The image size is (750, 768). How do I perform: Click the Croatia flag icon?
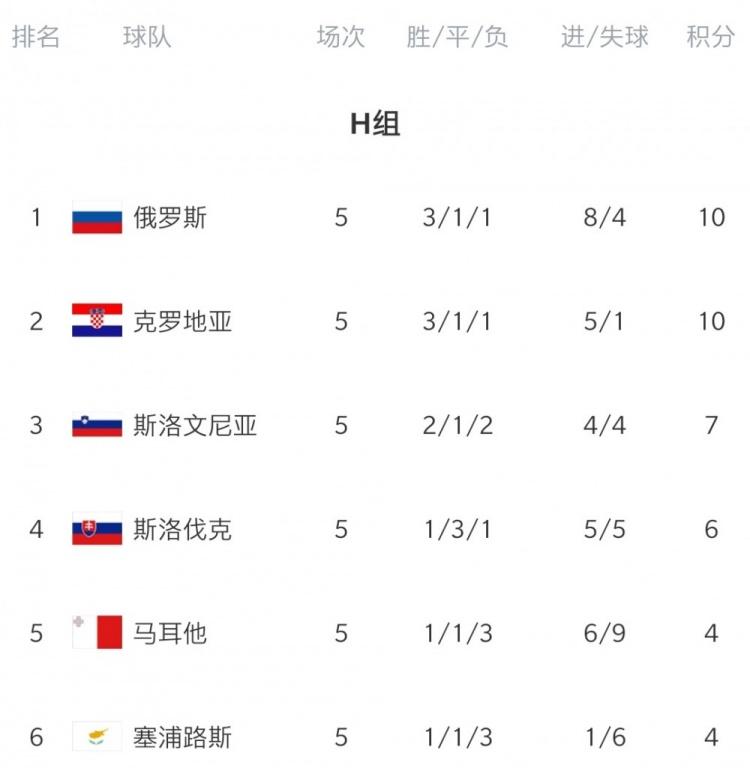point(97,321)
